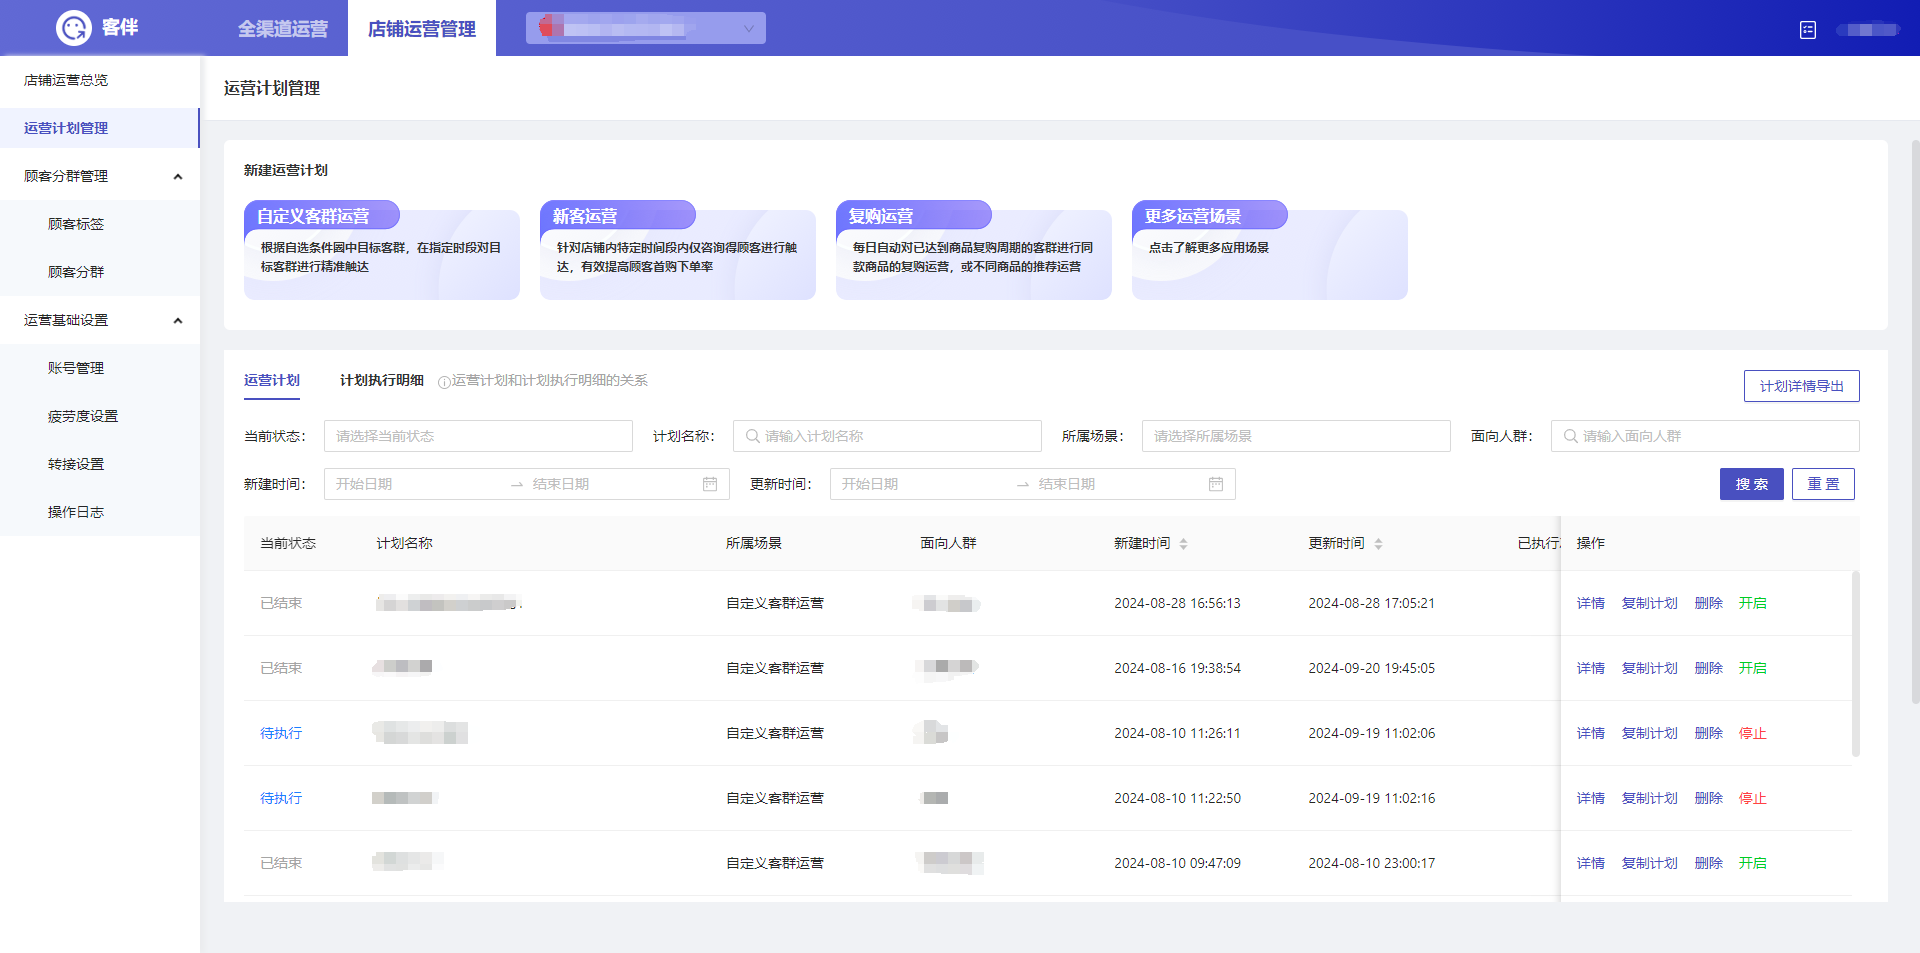Open the 所属场景 select dropdown
Screen dimensions: 1920x953
(1296, 436)
